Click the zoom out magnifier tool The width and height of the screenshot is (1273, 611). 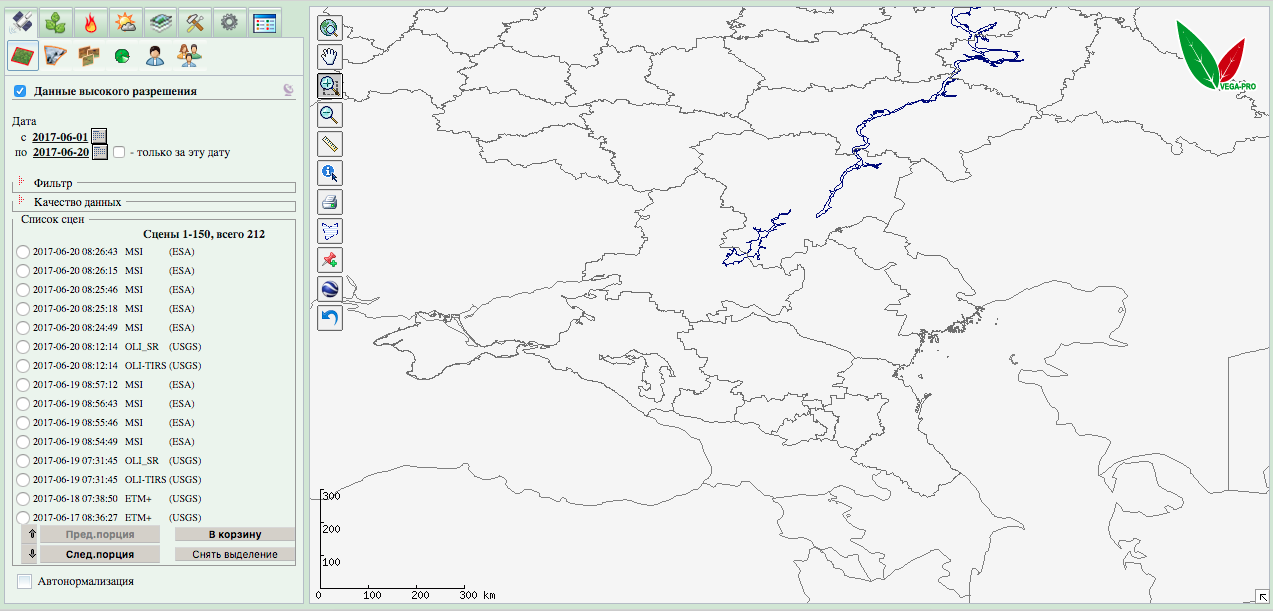pyautogui.click(x=330, y=115)
